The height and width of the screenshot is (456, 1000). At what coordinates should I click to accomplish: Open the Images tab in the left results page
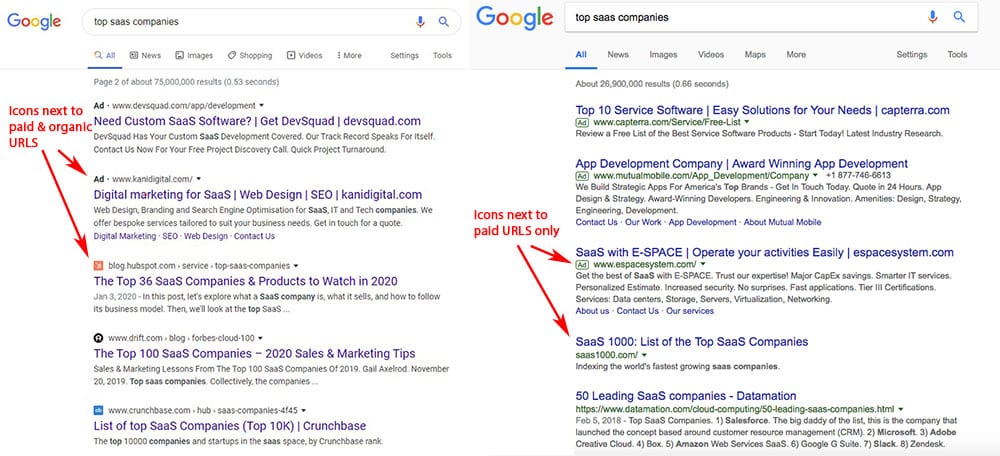point(195,55)
